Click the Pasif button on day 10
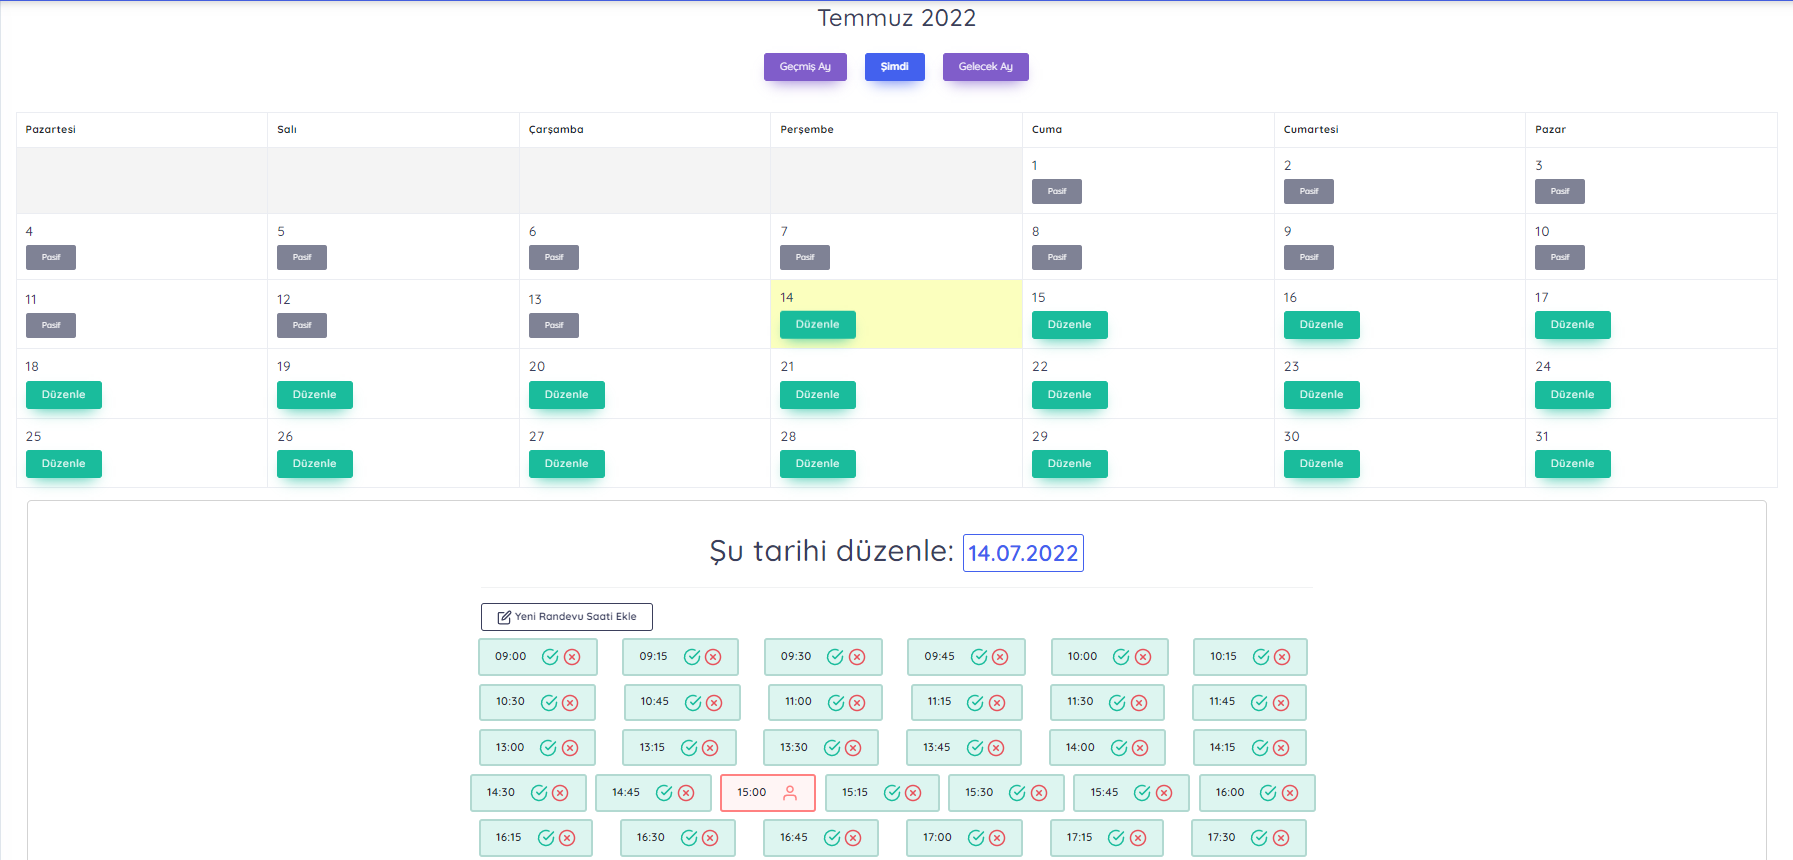The image size is (1793, 860). (1560, 257)
